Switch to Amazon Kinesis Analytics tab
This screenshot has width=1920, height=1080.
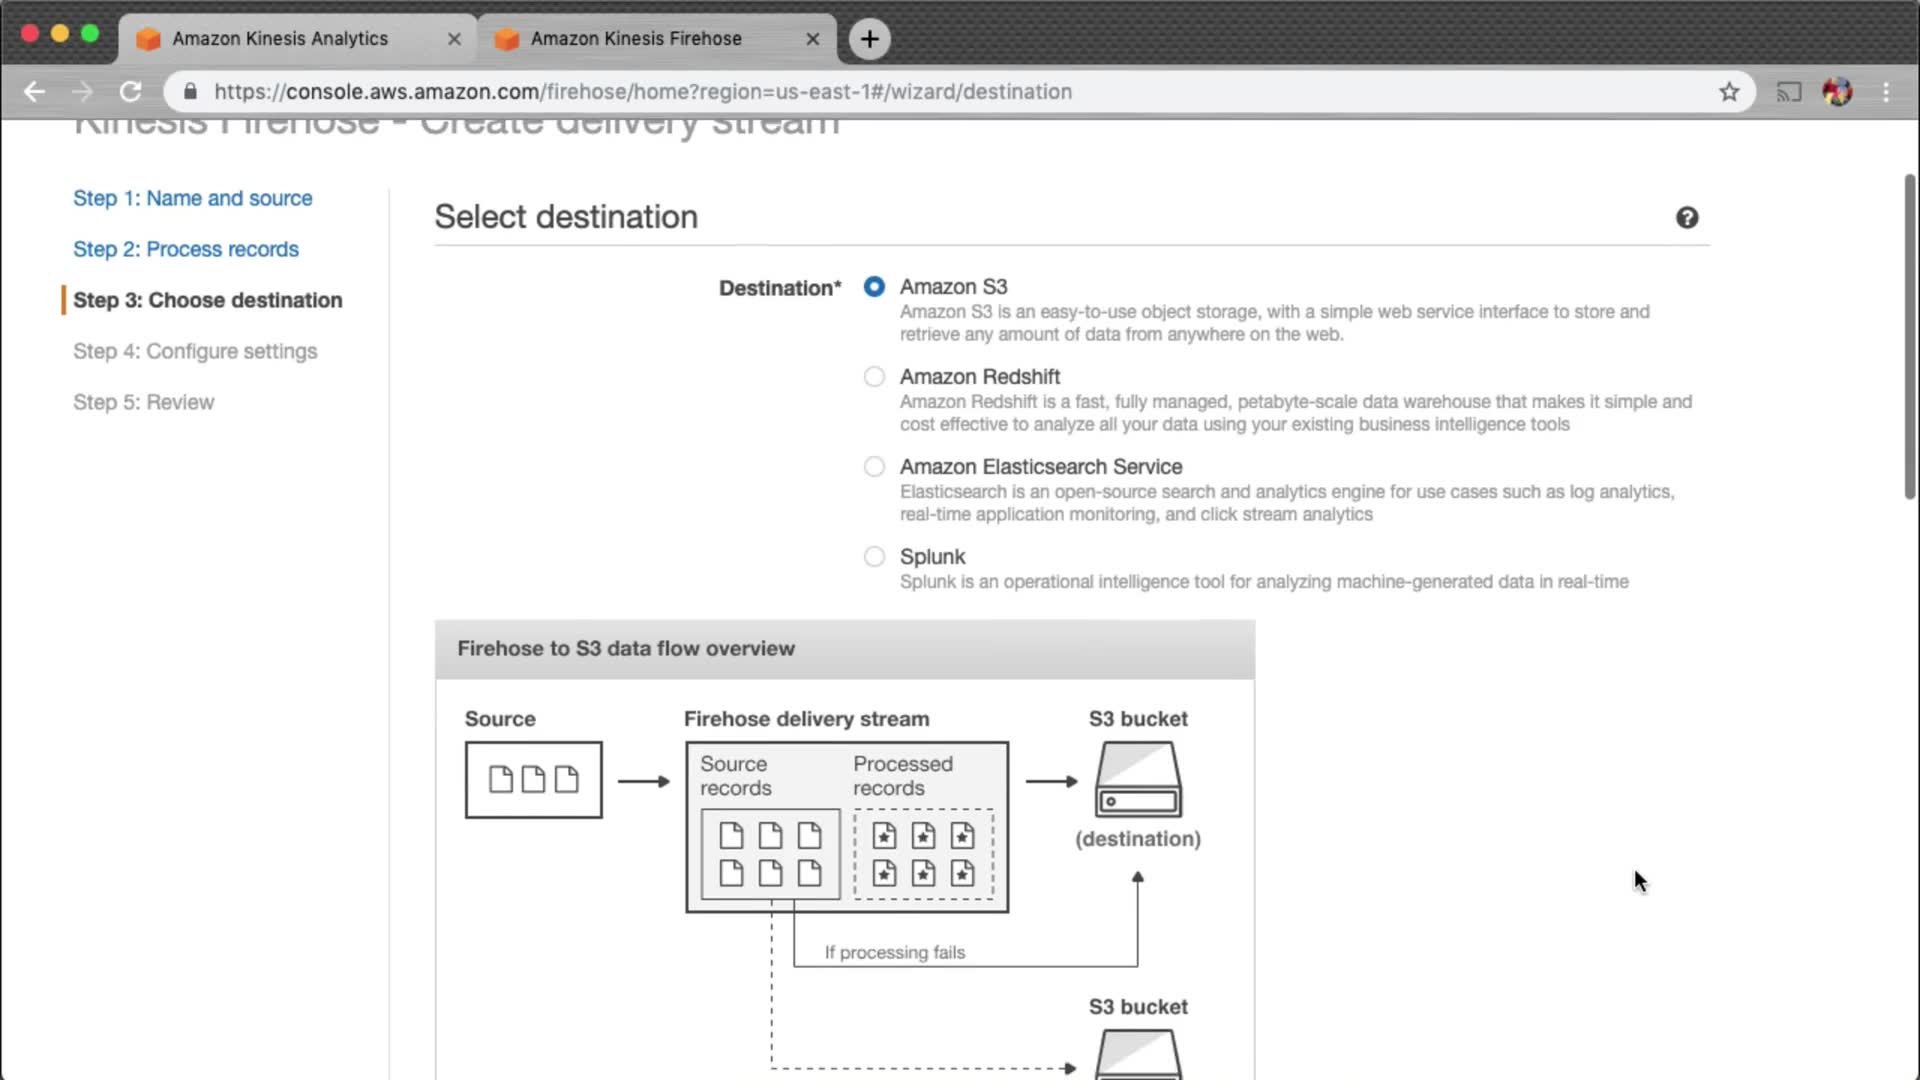tap(280, 39)
